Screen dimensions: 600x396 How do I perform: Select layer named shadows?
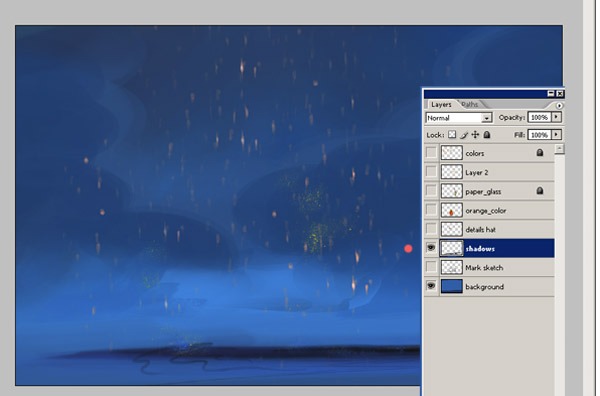tap(480, 249)
